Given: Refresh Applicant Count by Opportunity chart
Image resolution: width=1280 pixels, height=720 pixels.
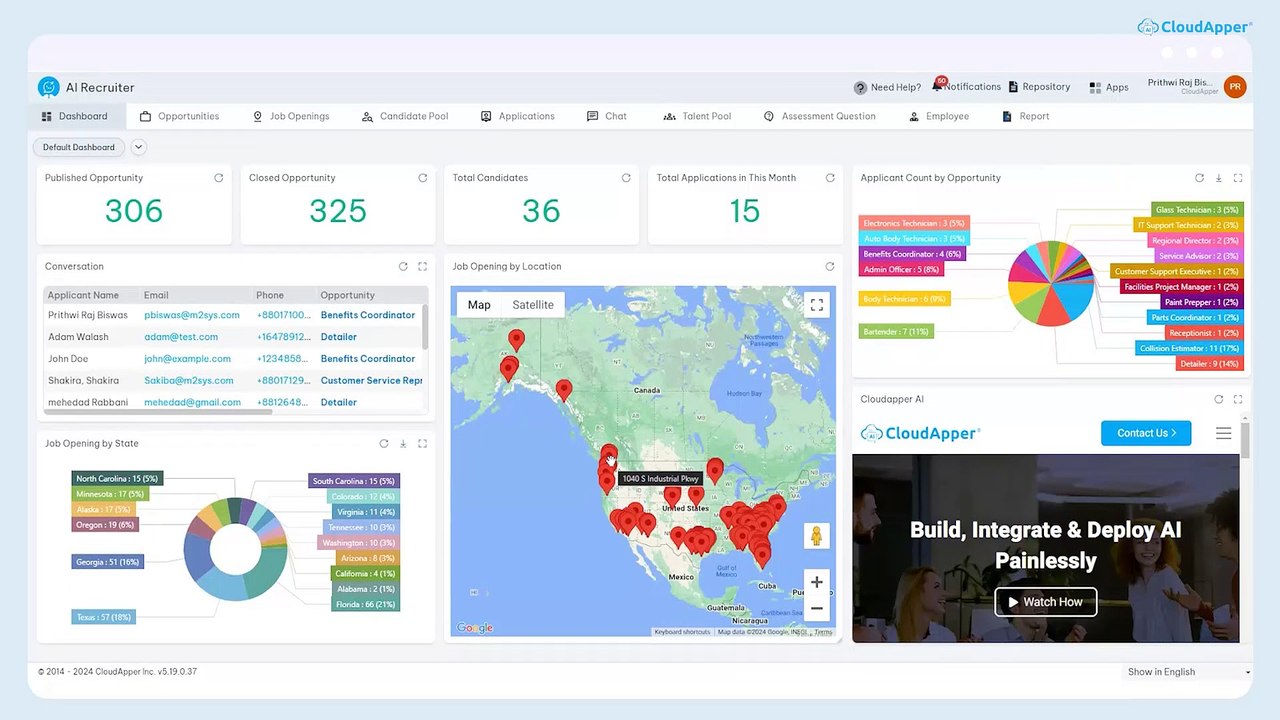Looking at the screenshot, I should 1199,178.
